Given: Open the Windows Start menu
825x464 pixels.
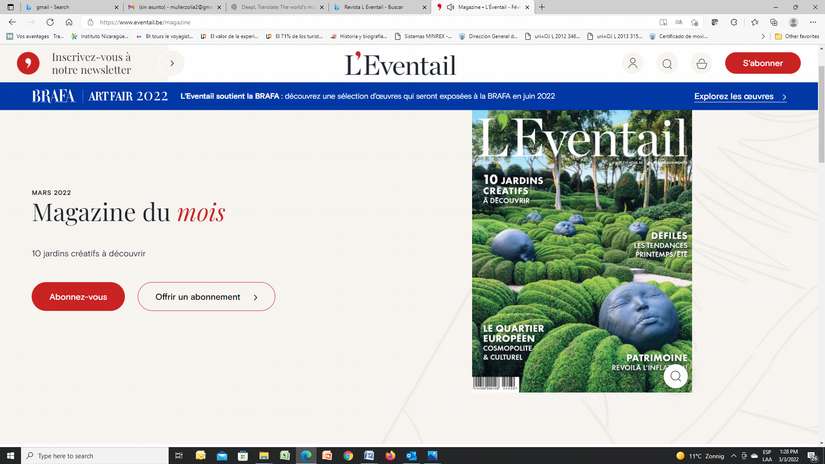Looking at the screenshot, I should coord(10,456).
